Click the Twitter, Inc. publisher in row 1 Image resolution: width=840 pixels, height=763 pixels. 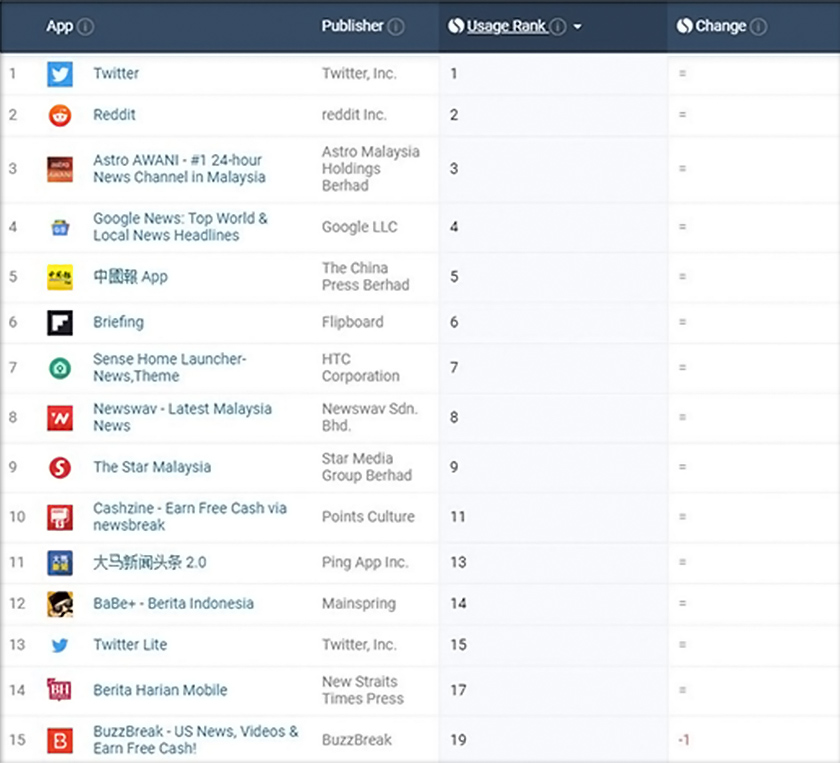[359, 74]
